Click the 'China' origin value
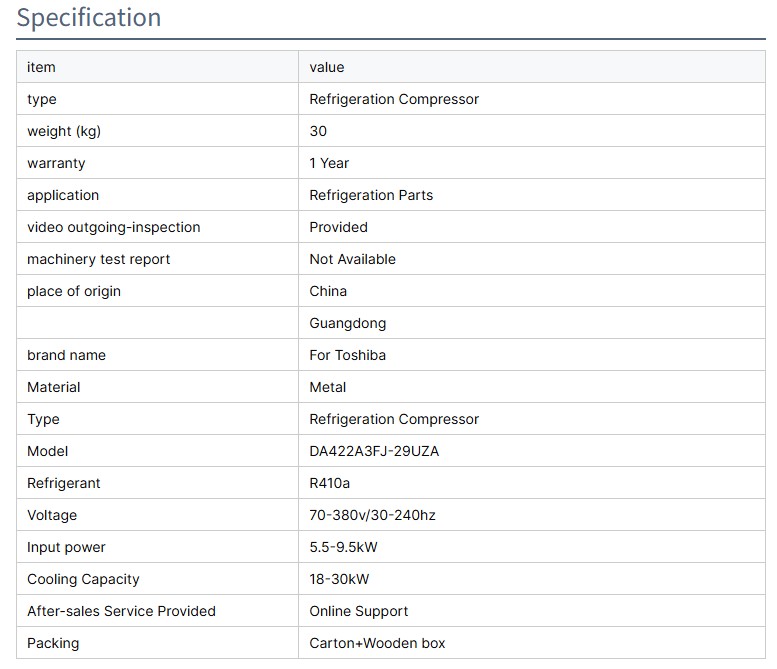The height and width of the screenshot is (669, 777). 328,291
